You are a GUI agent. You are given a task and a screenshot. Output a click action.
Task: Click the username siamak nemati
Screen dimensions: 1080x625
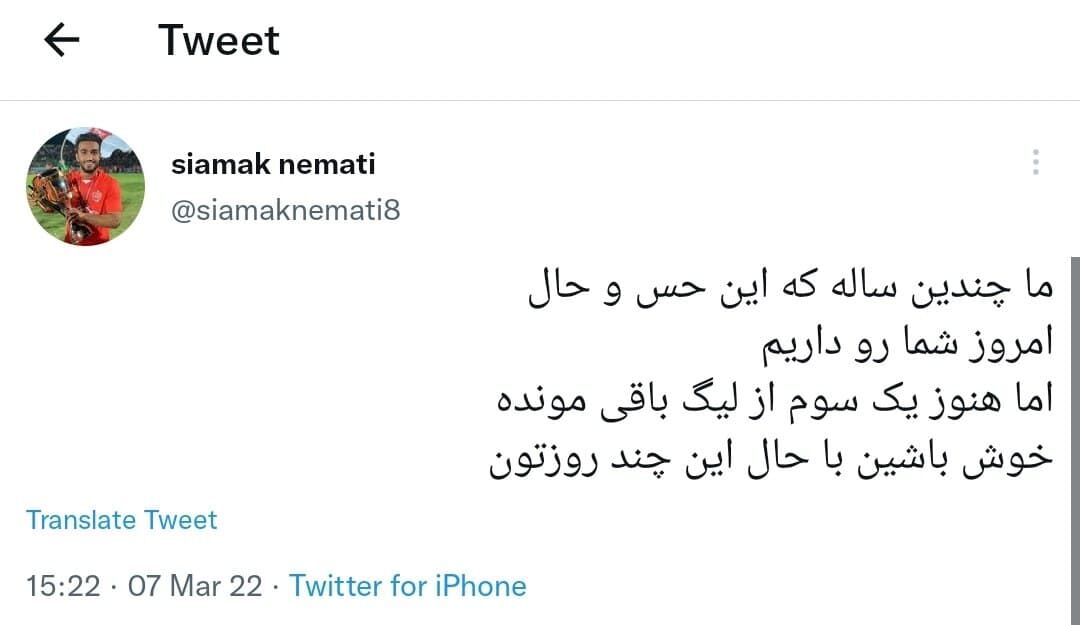click(x=275, y=164)
